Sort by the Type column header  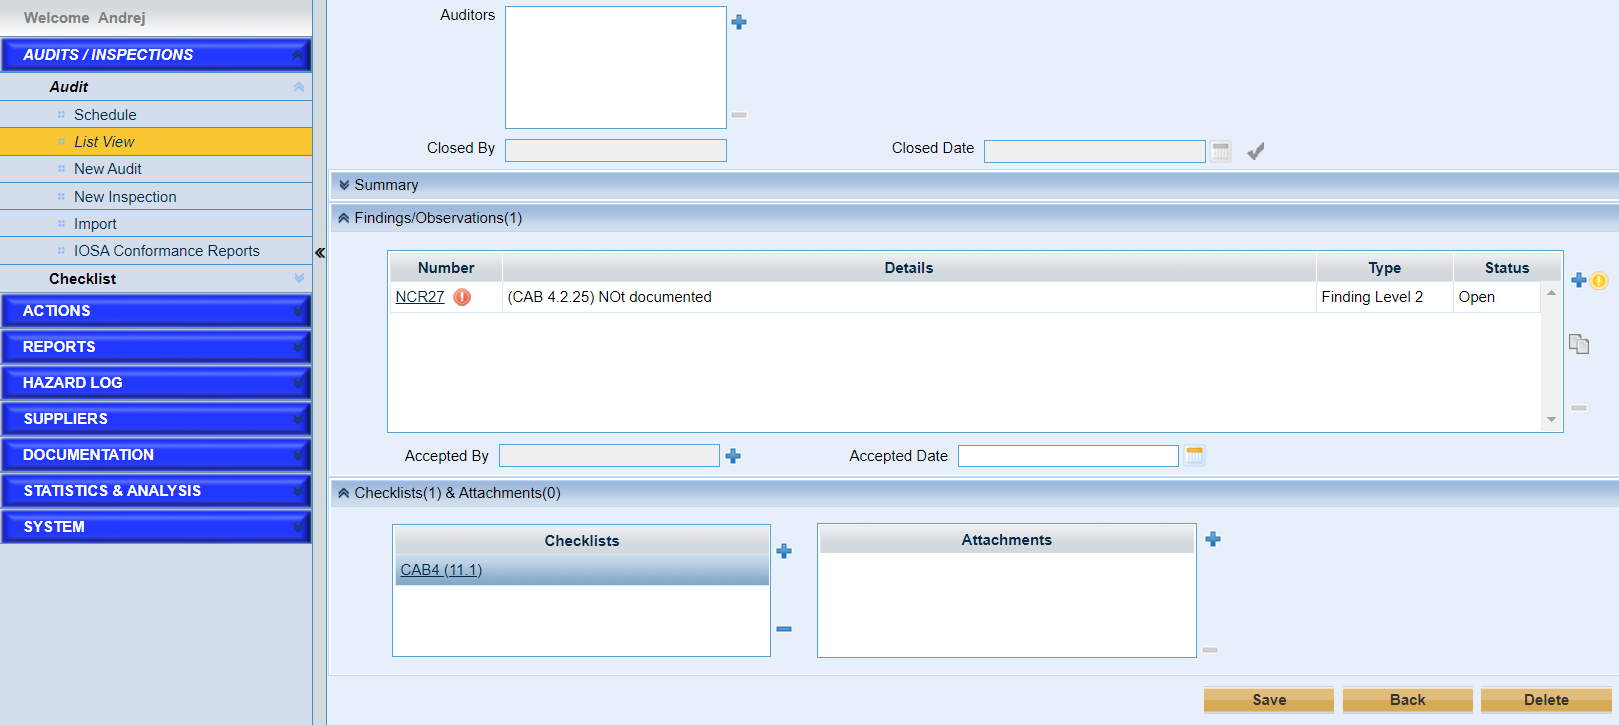[1385, 268]
